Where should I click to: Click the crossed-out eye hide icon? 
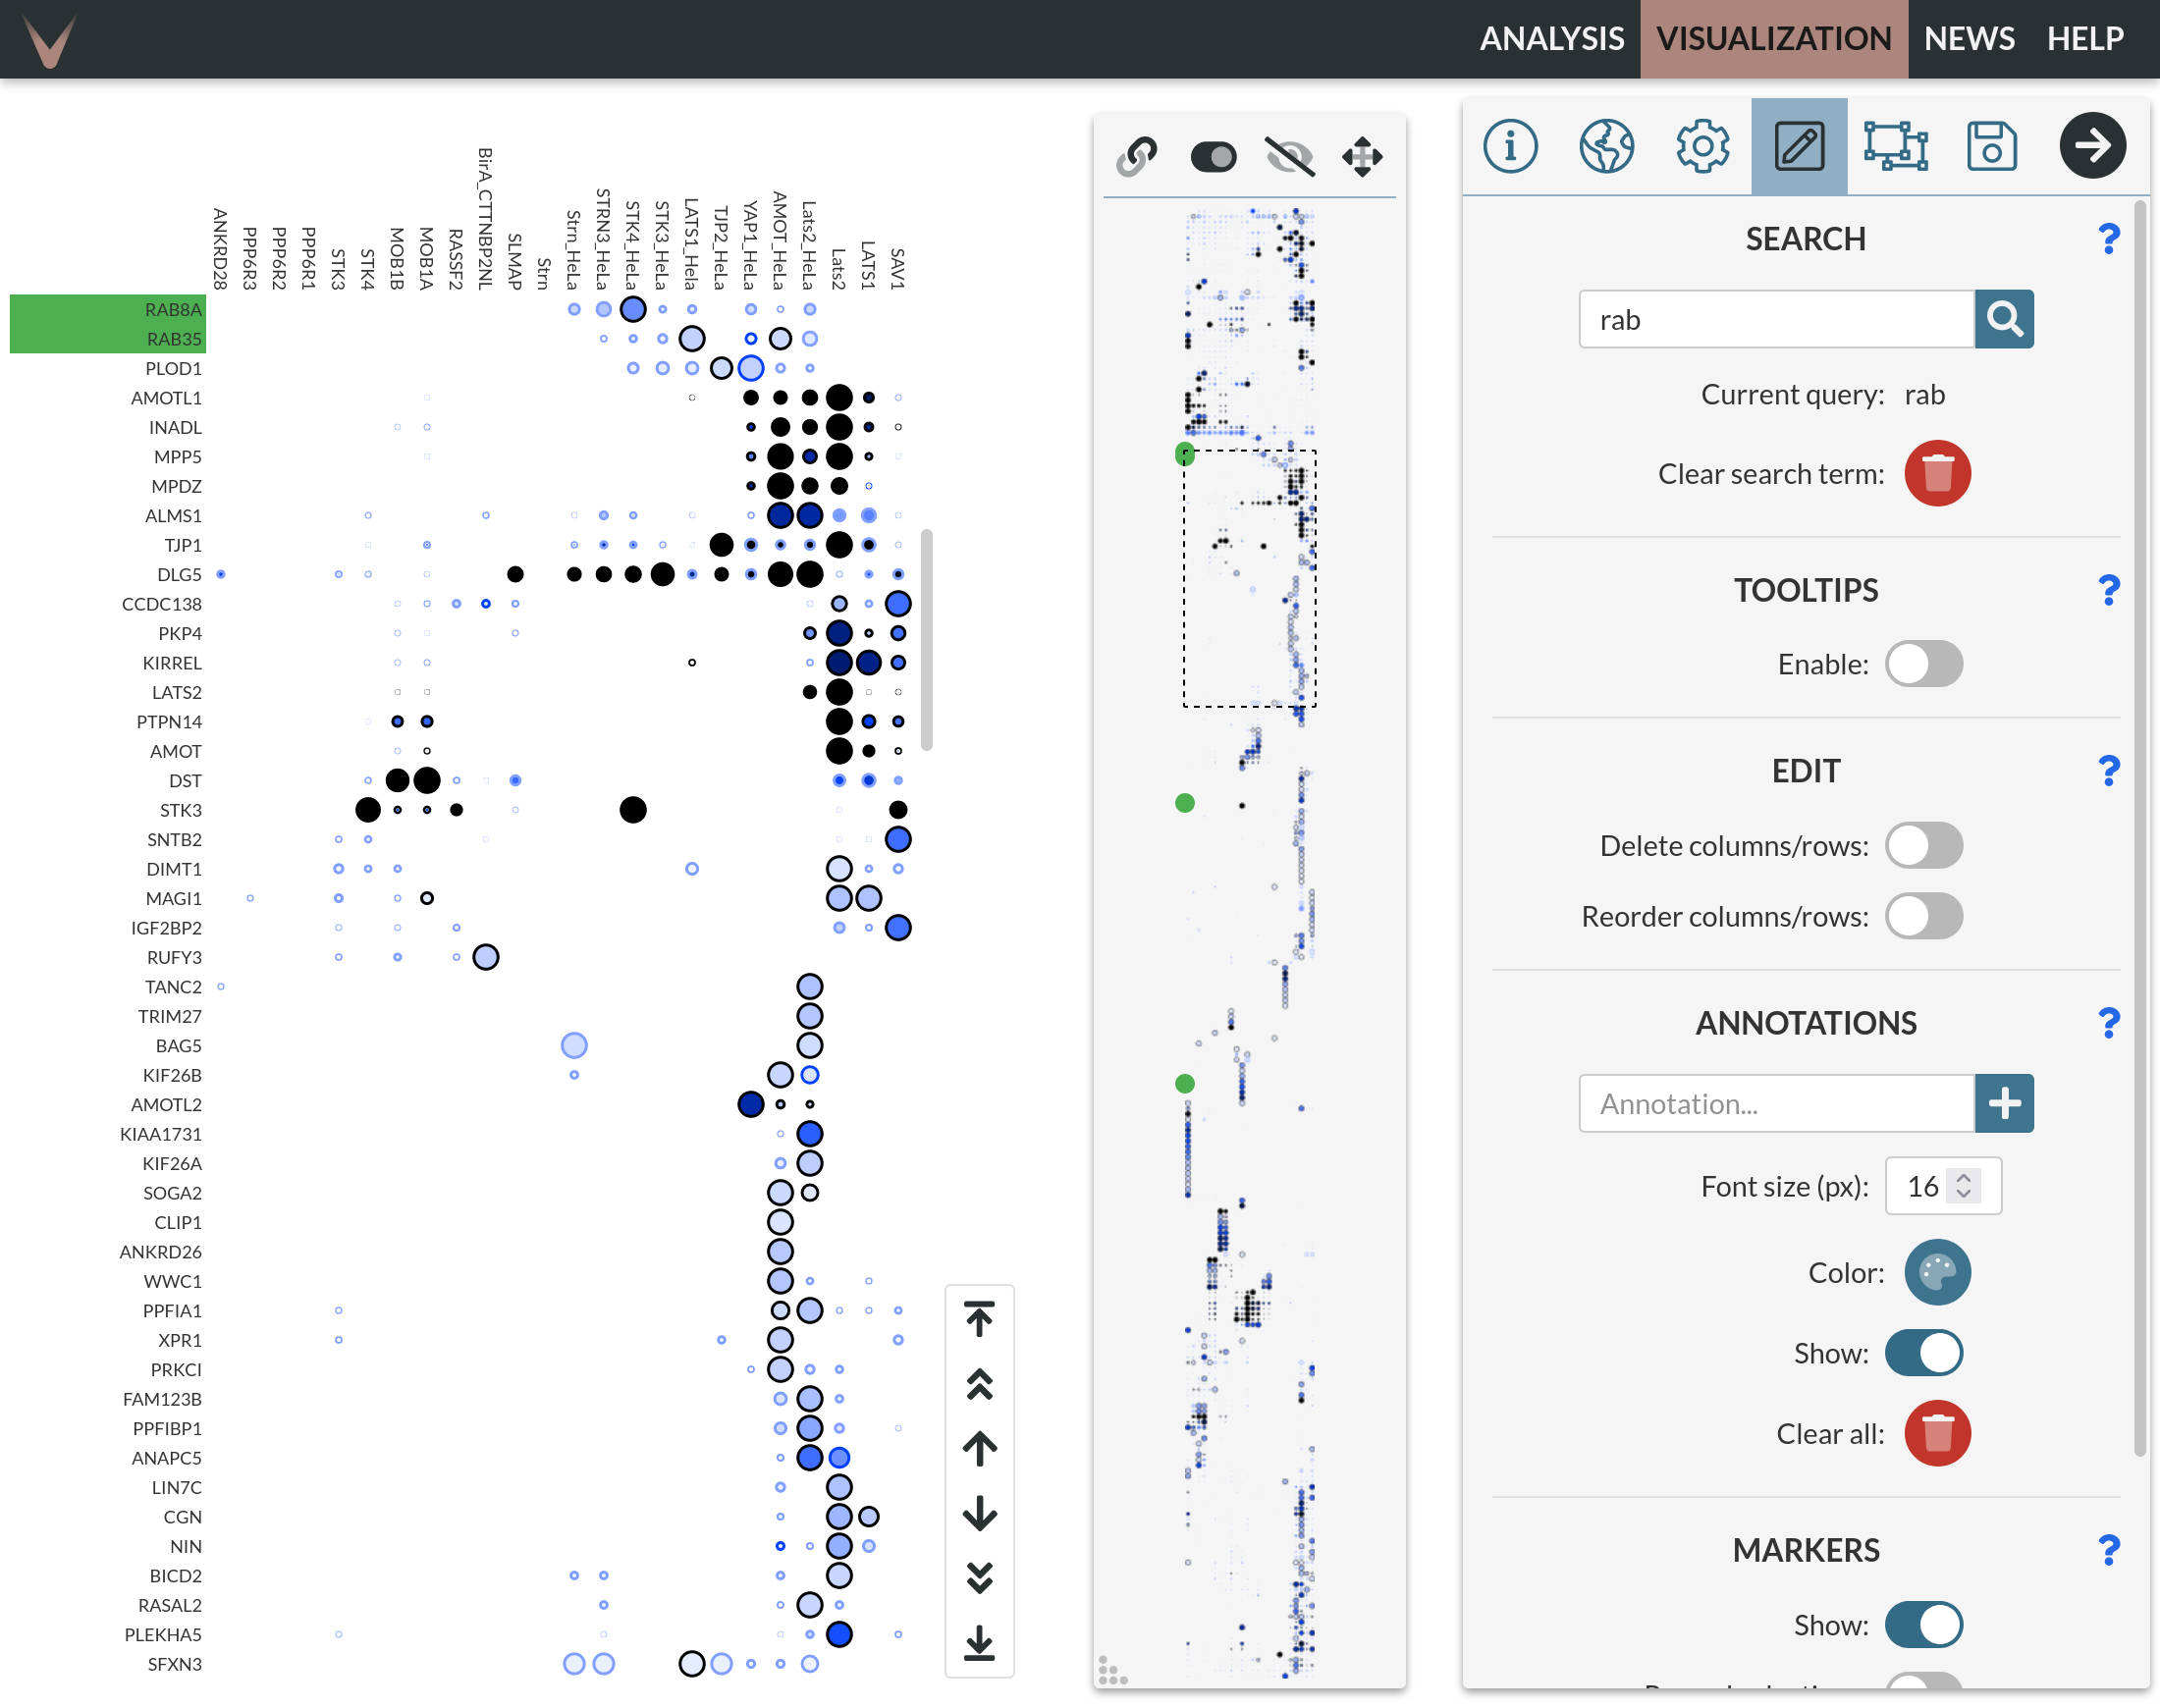[1289, 157]
